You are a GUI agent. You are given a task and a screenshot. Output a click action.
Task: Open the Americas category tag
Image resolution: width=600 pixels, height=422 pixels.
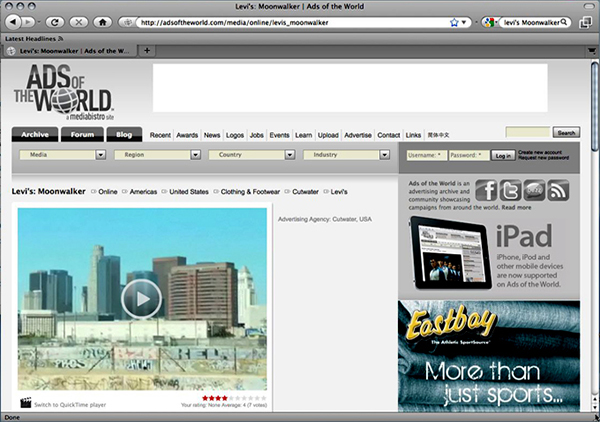(143, 192)
